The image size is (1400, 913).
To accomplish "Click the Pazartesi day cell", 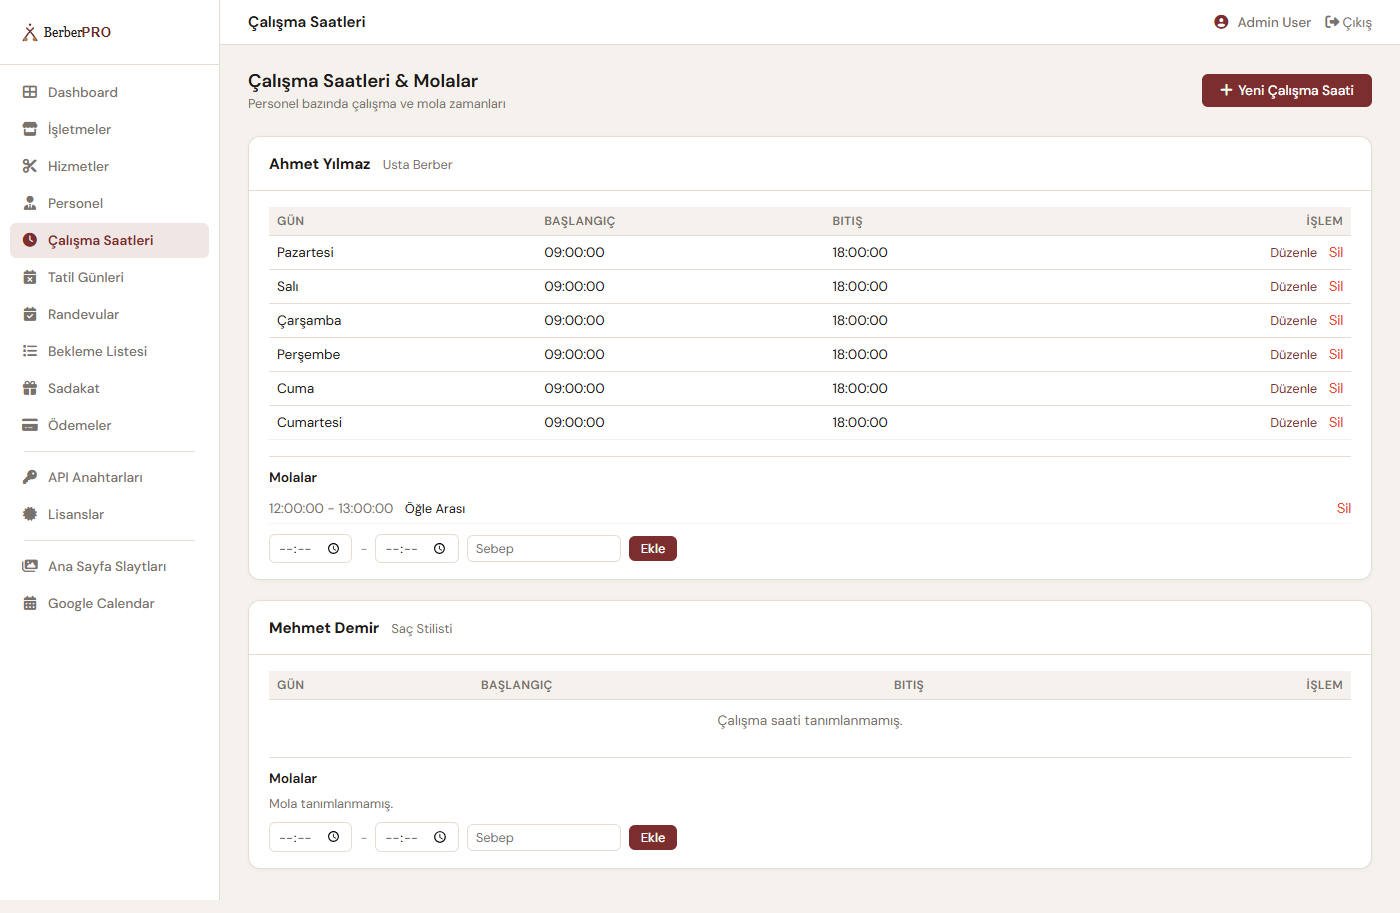I will point(305,253).
